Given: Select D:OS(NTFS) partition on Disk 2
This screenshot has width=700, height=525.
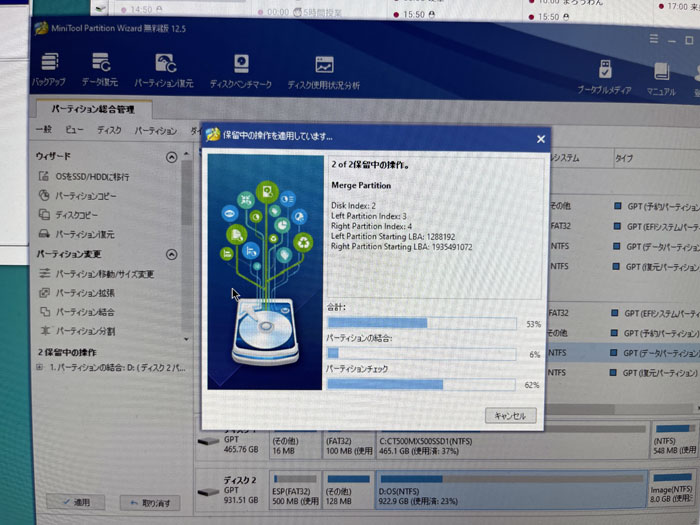Looking at the screenshot, I should pyautogui.click(x=511, y=490).
